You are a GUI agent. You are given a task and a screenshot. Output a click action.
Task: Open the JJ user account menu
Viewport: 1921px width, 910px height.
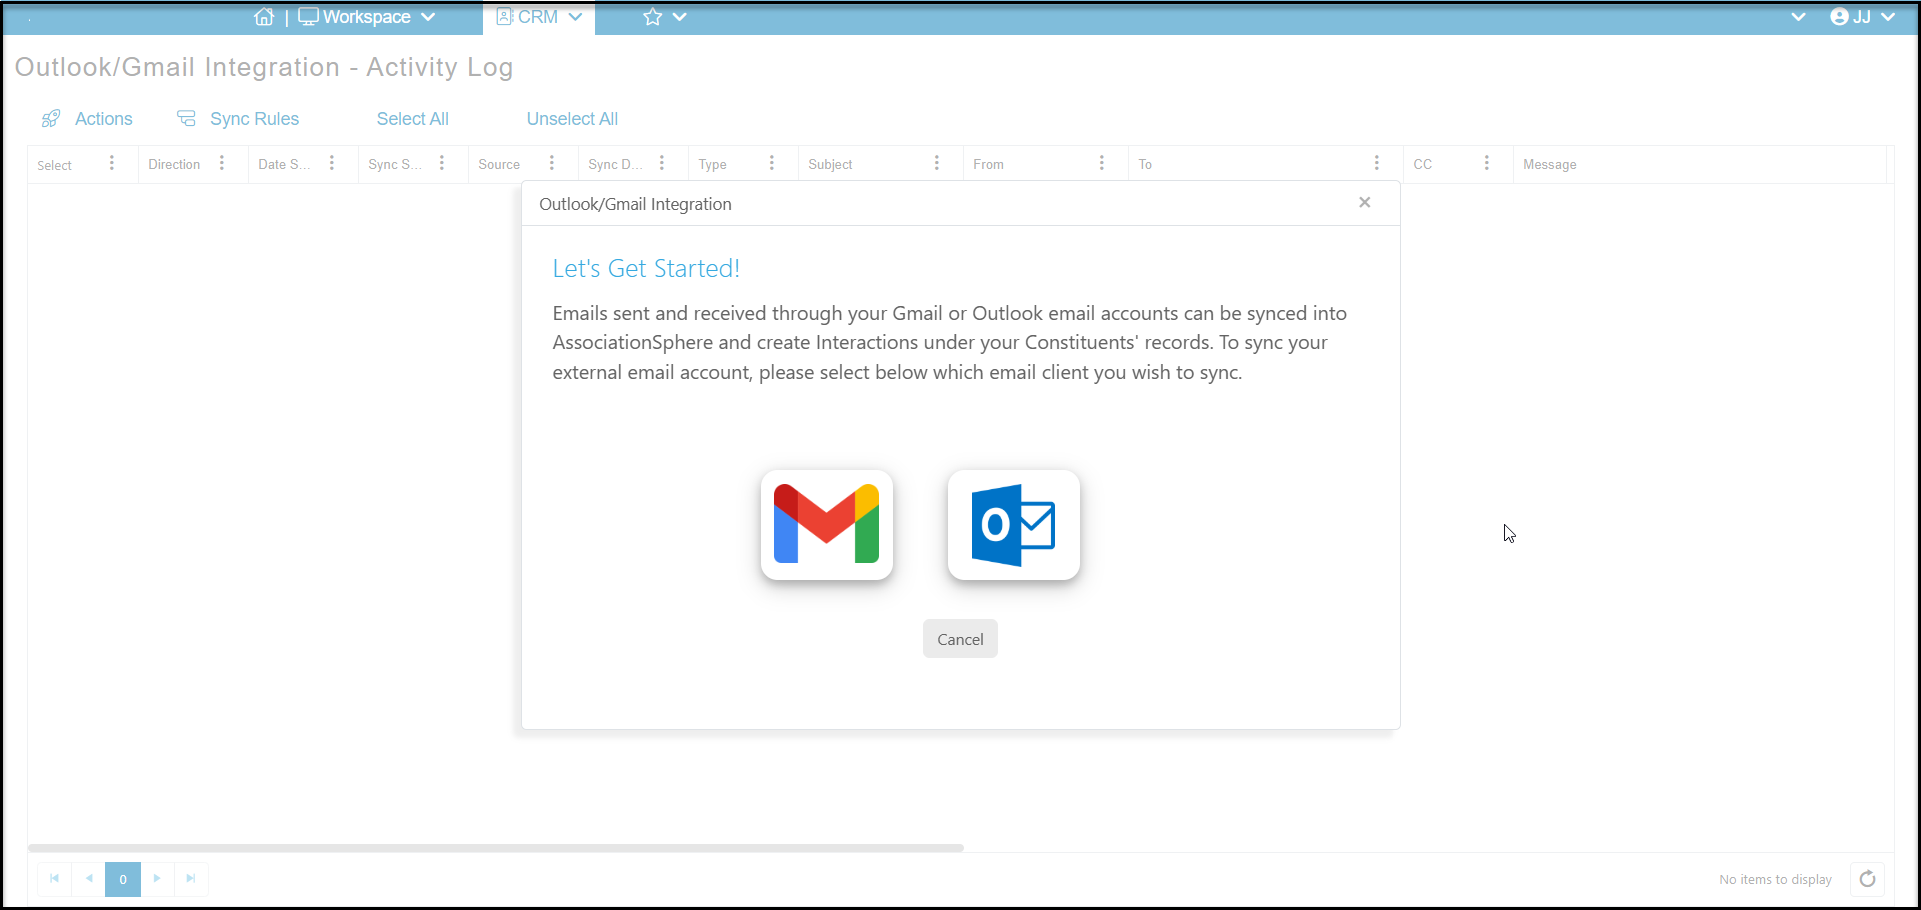point(1862,17)
